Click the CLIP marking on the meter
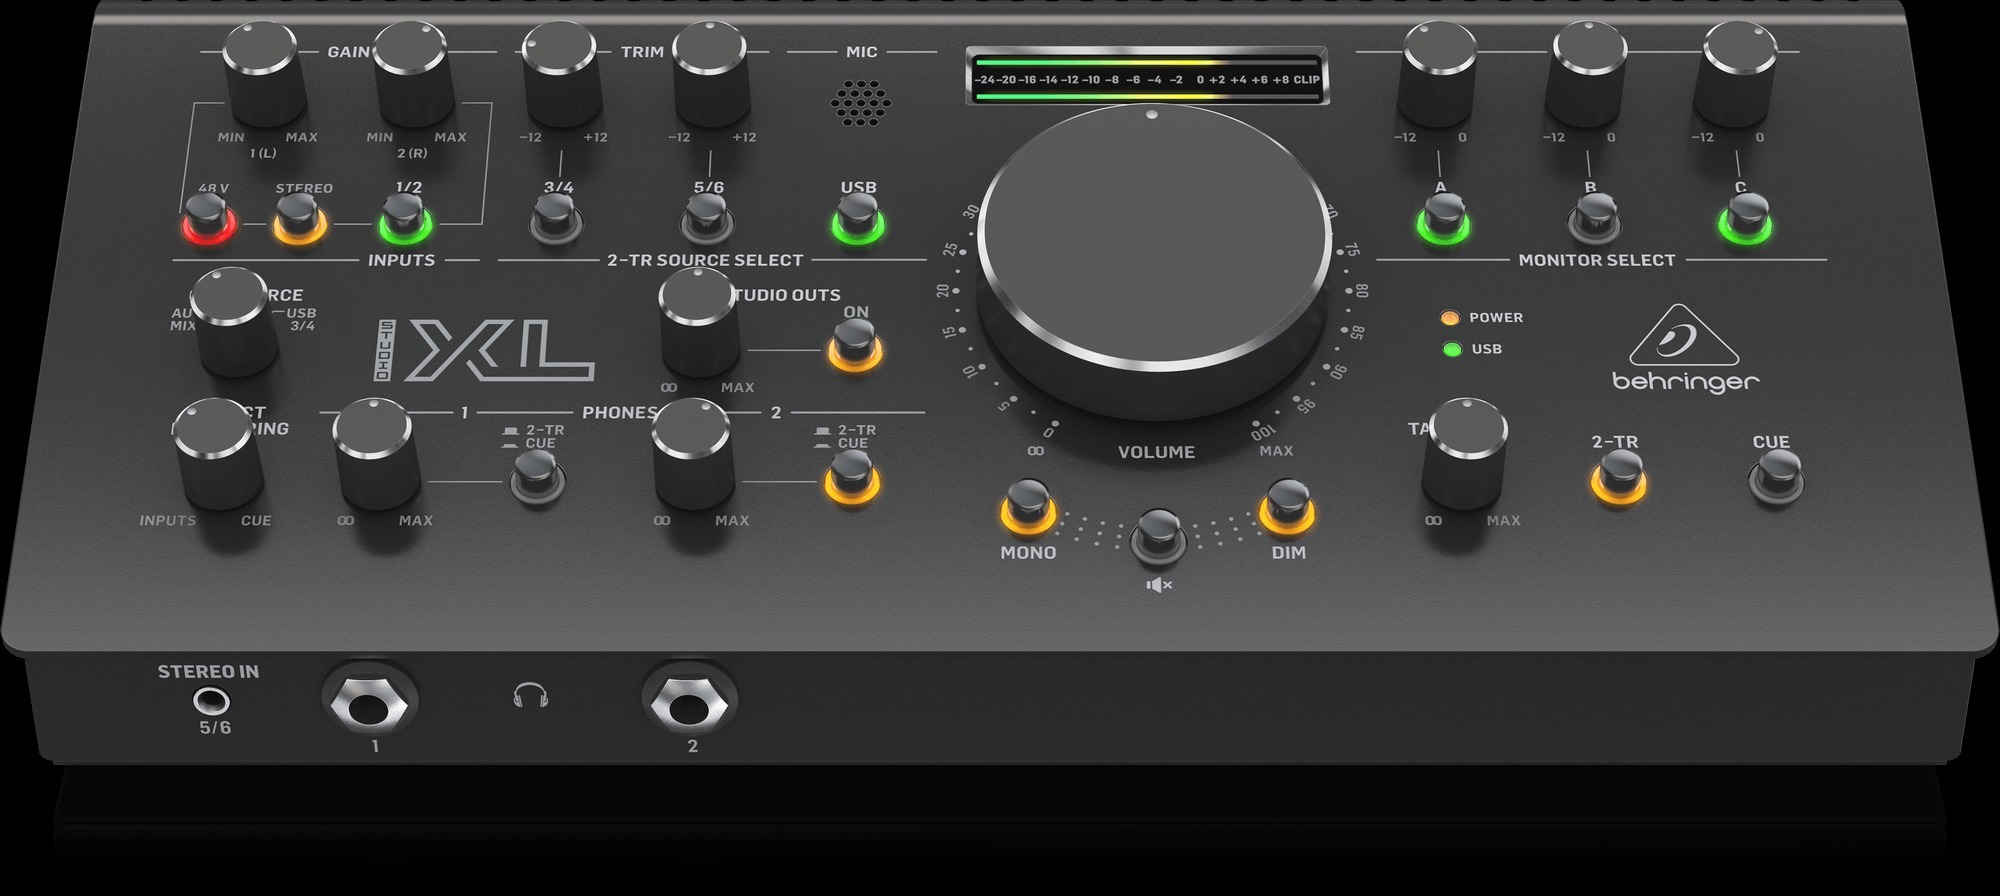Screen dimensions: 2000x896 coord(1306,80)
